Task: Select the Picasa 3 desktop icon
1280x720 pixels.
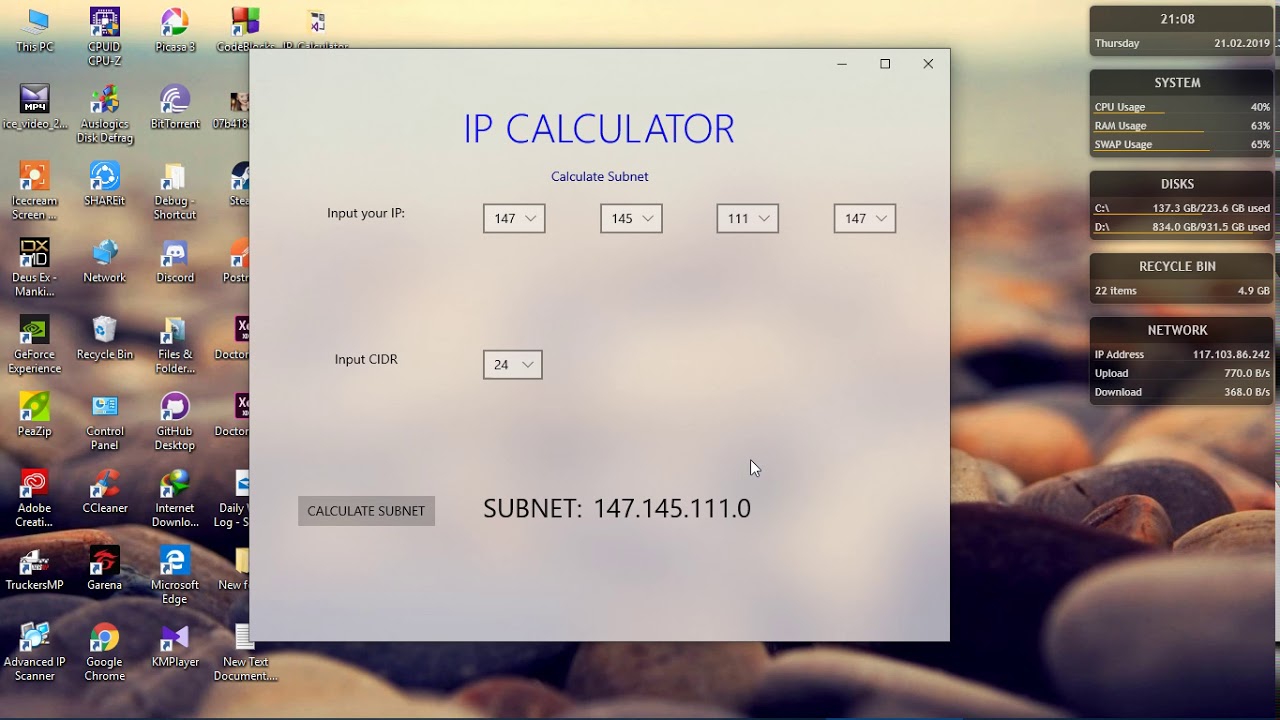Action: point(175,30)
